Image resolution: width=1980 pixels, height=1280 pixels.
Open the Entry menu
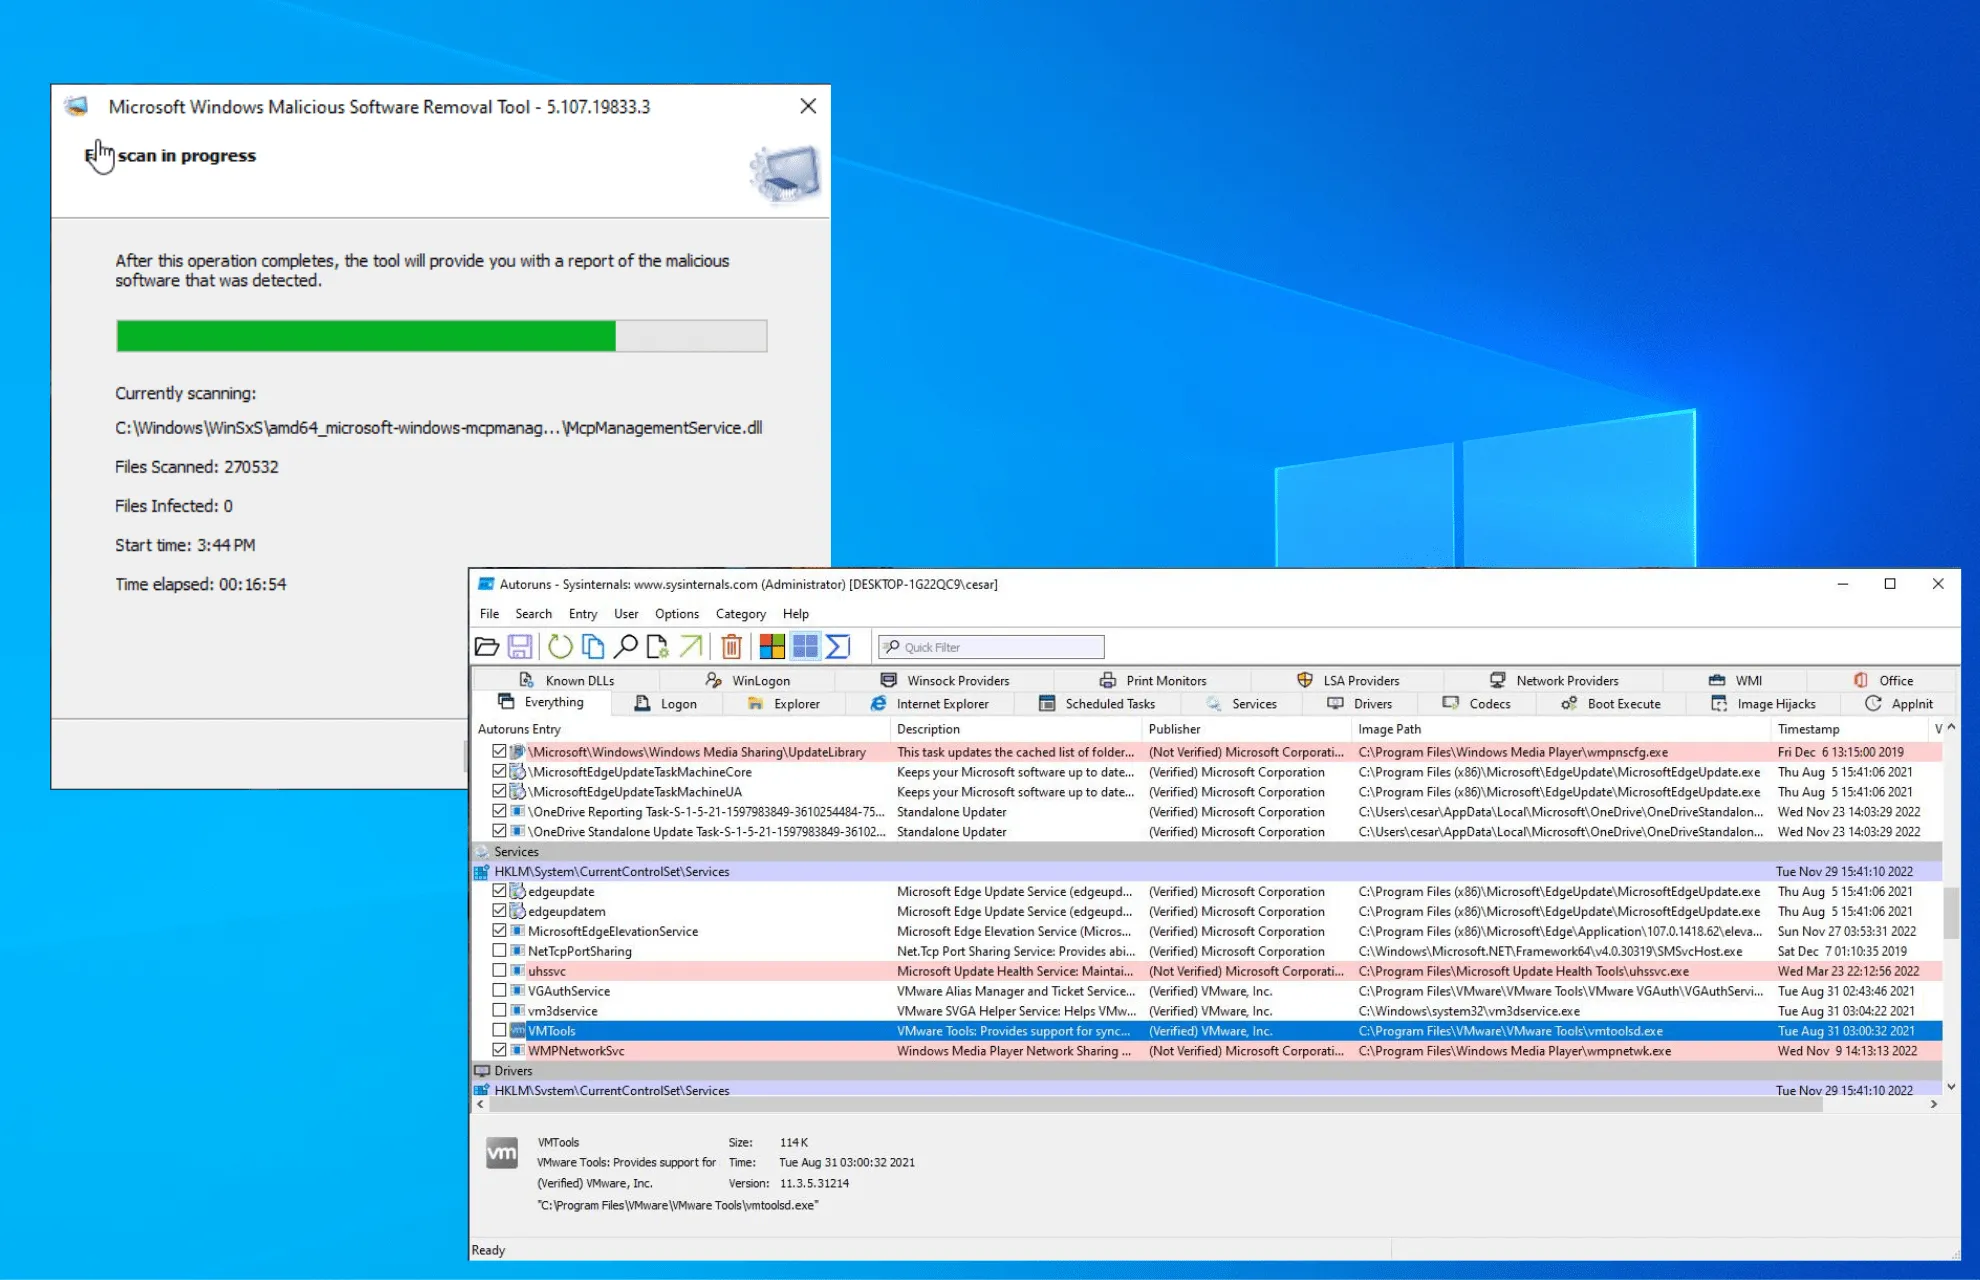[x=583, y=614]
